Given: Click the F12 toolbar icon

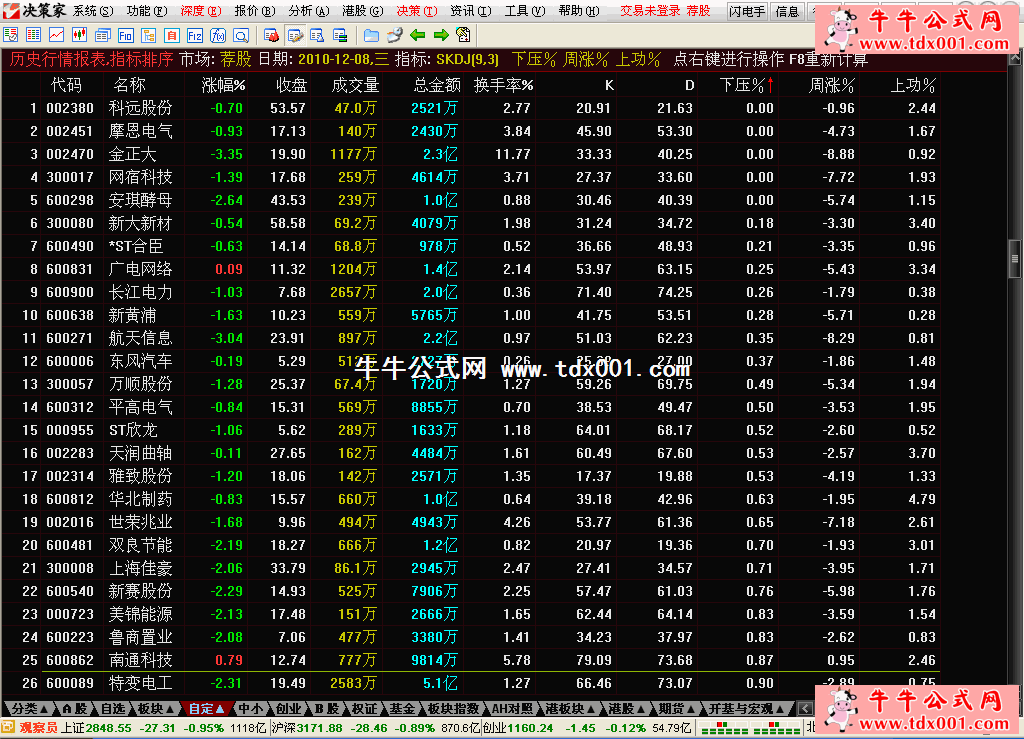Looking at the screenshot, I should click(195, 35).
